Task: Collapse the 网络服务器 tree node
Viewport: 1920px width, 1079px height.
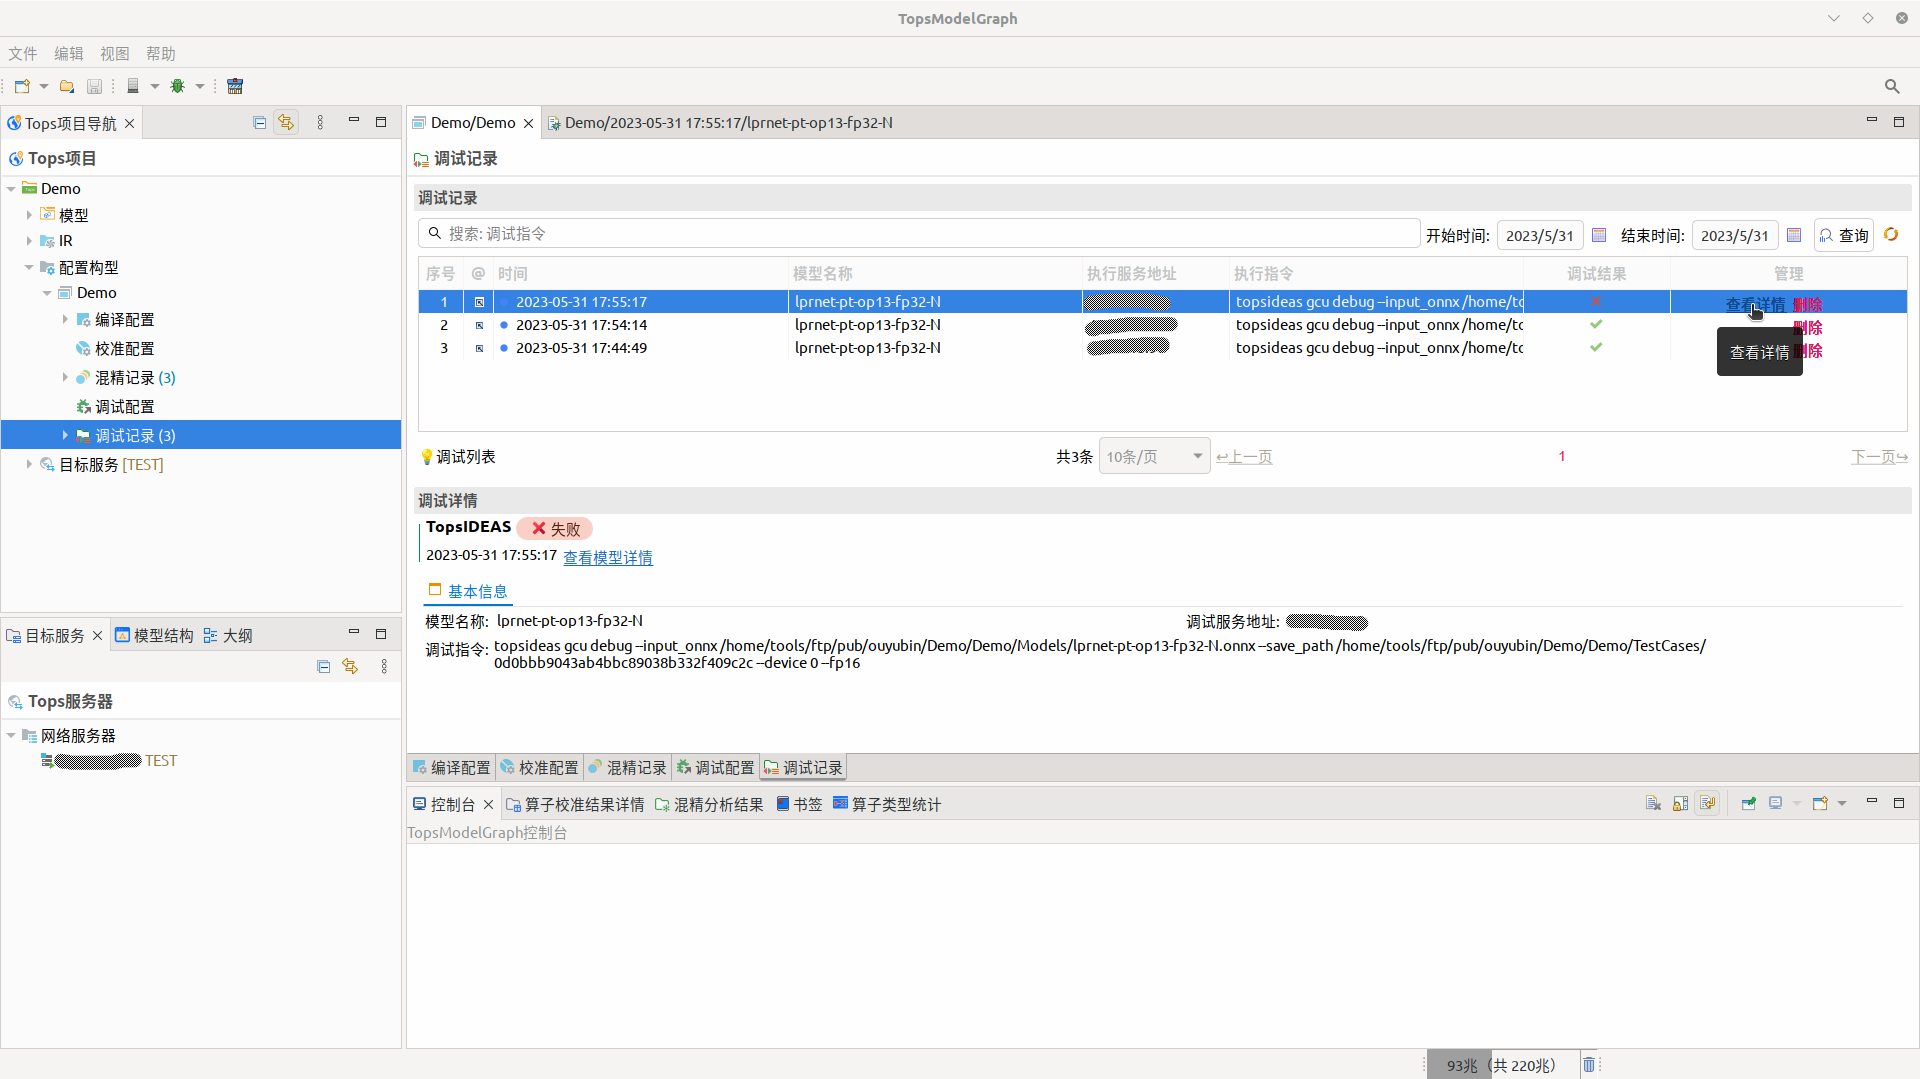Action: point(11,735)
